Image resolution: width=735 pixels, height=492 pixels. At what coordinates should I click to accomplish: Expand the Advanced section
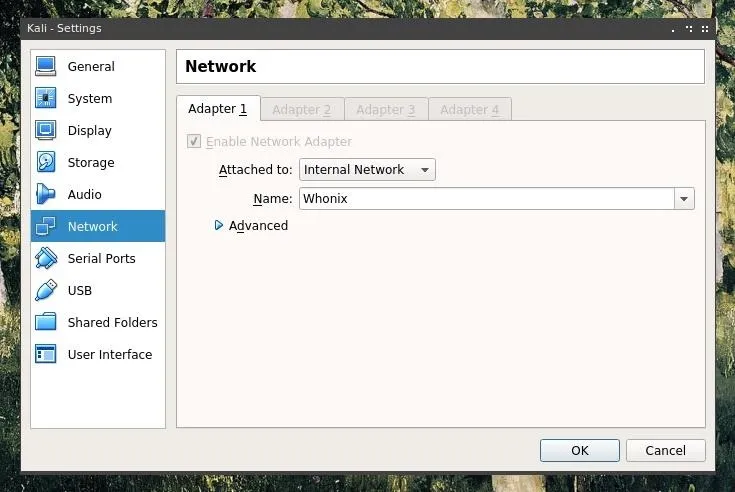pyautogui.click(x=218, y=225)
